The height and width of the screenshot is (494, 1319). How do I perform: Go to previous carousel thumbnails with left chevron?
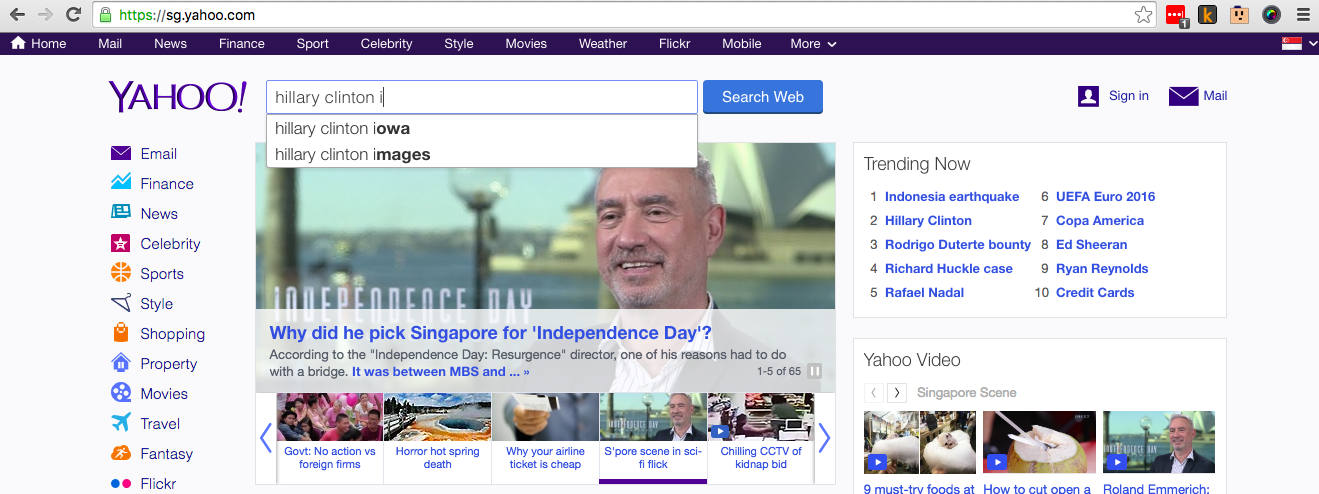266,438
